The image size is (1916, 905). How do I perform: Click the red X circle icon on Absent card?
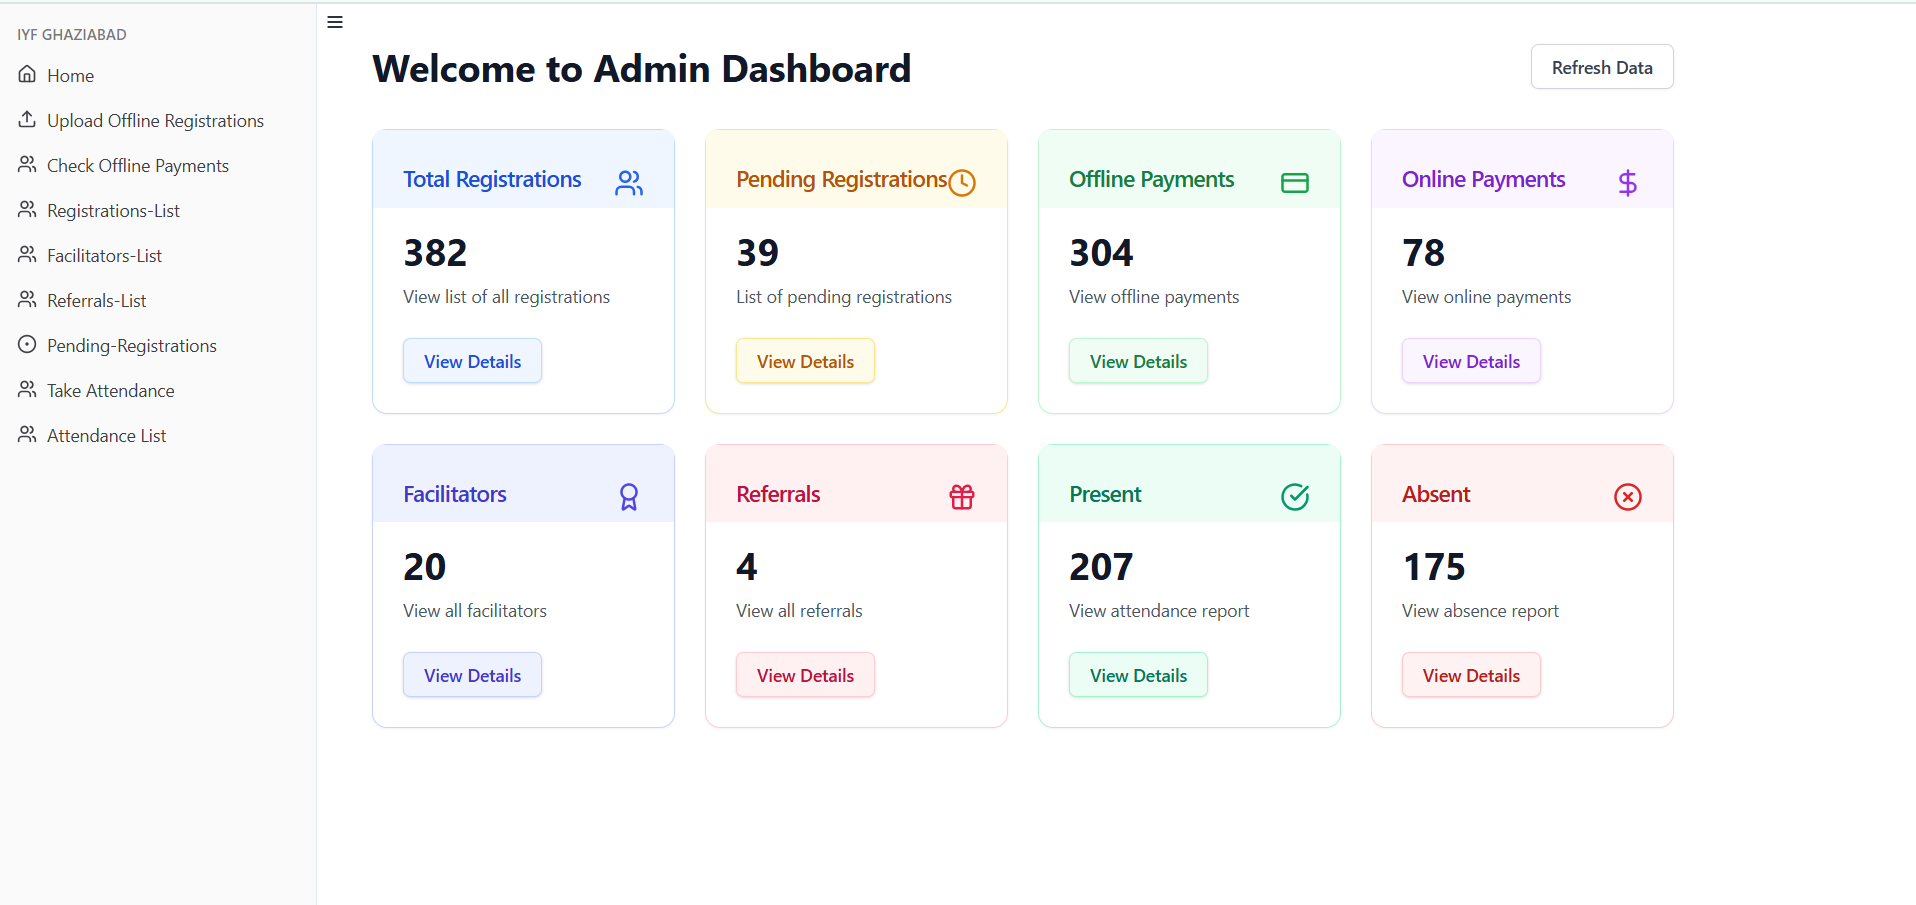(x=1627, y=497)
